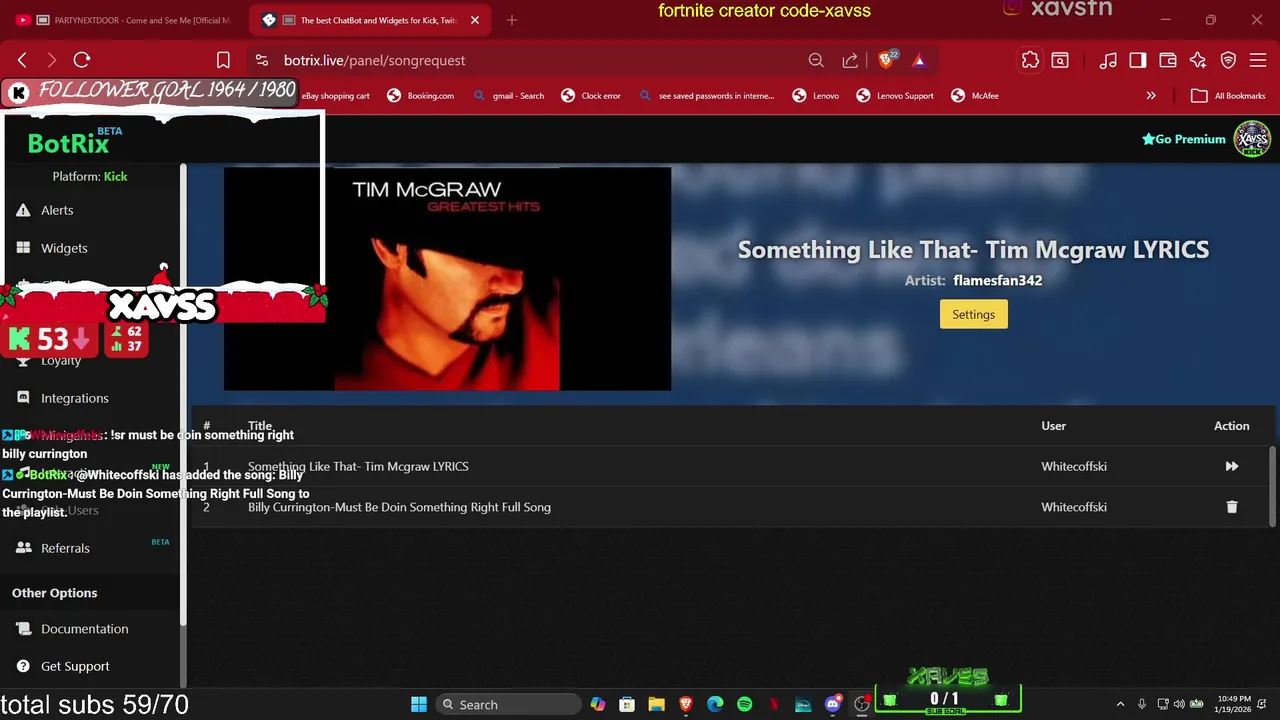Viewport: 1280px width, 720px height.
Task: Delete the Billy Currington song from queue
Action: tap(1232, 507)
